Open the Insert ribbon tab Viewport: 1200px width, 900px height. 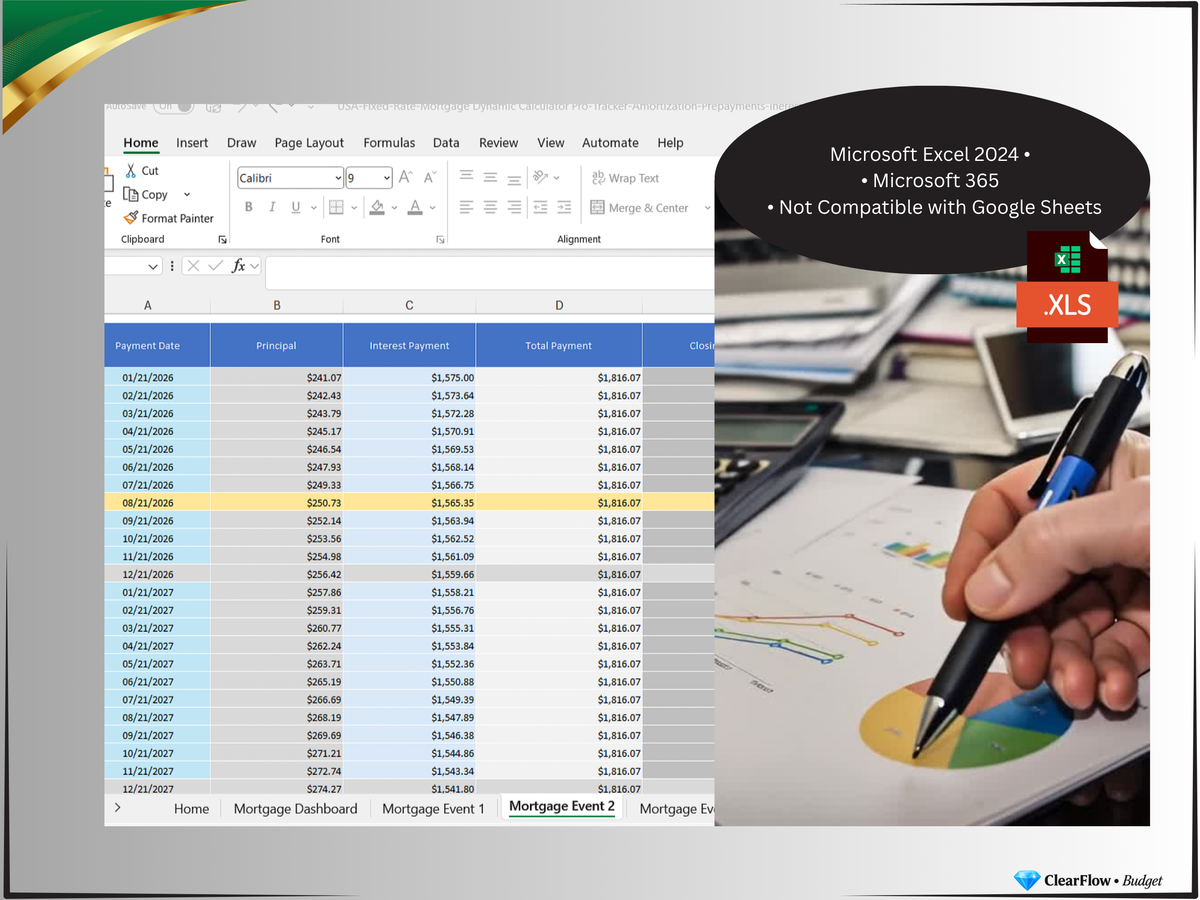[x=192, y=143]
